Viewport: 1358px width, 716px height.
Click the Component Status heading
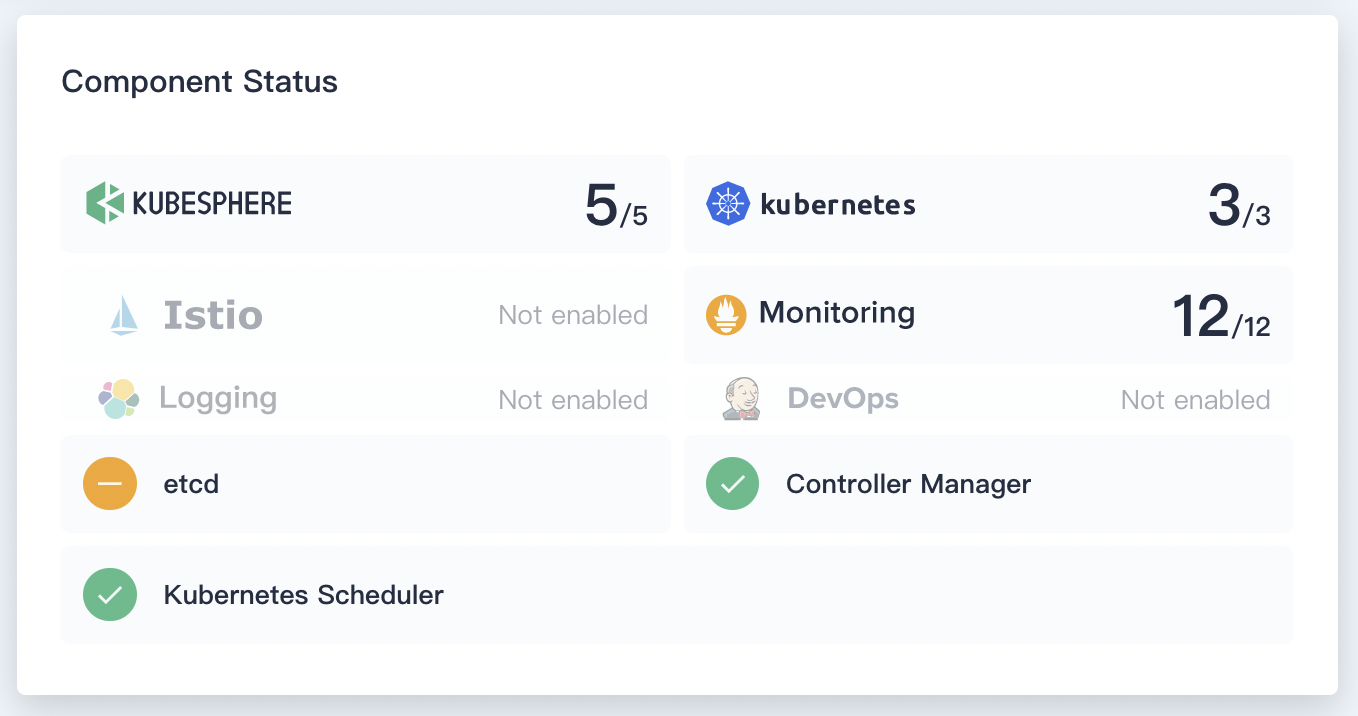click(x=199, y=81)
